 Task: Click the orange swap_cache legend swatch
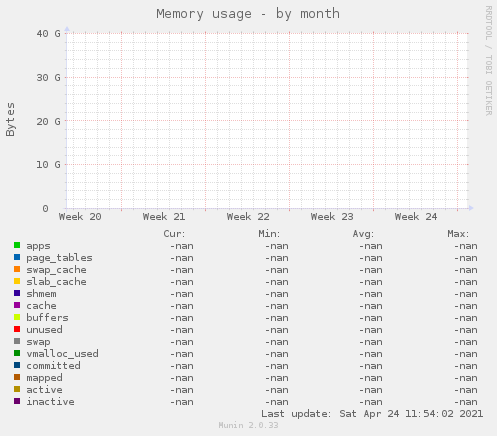[x=17, y=269]
